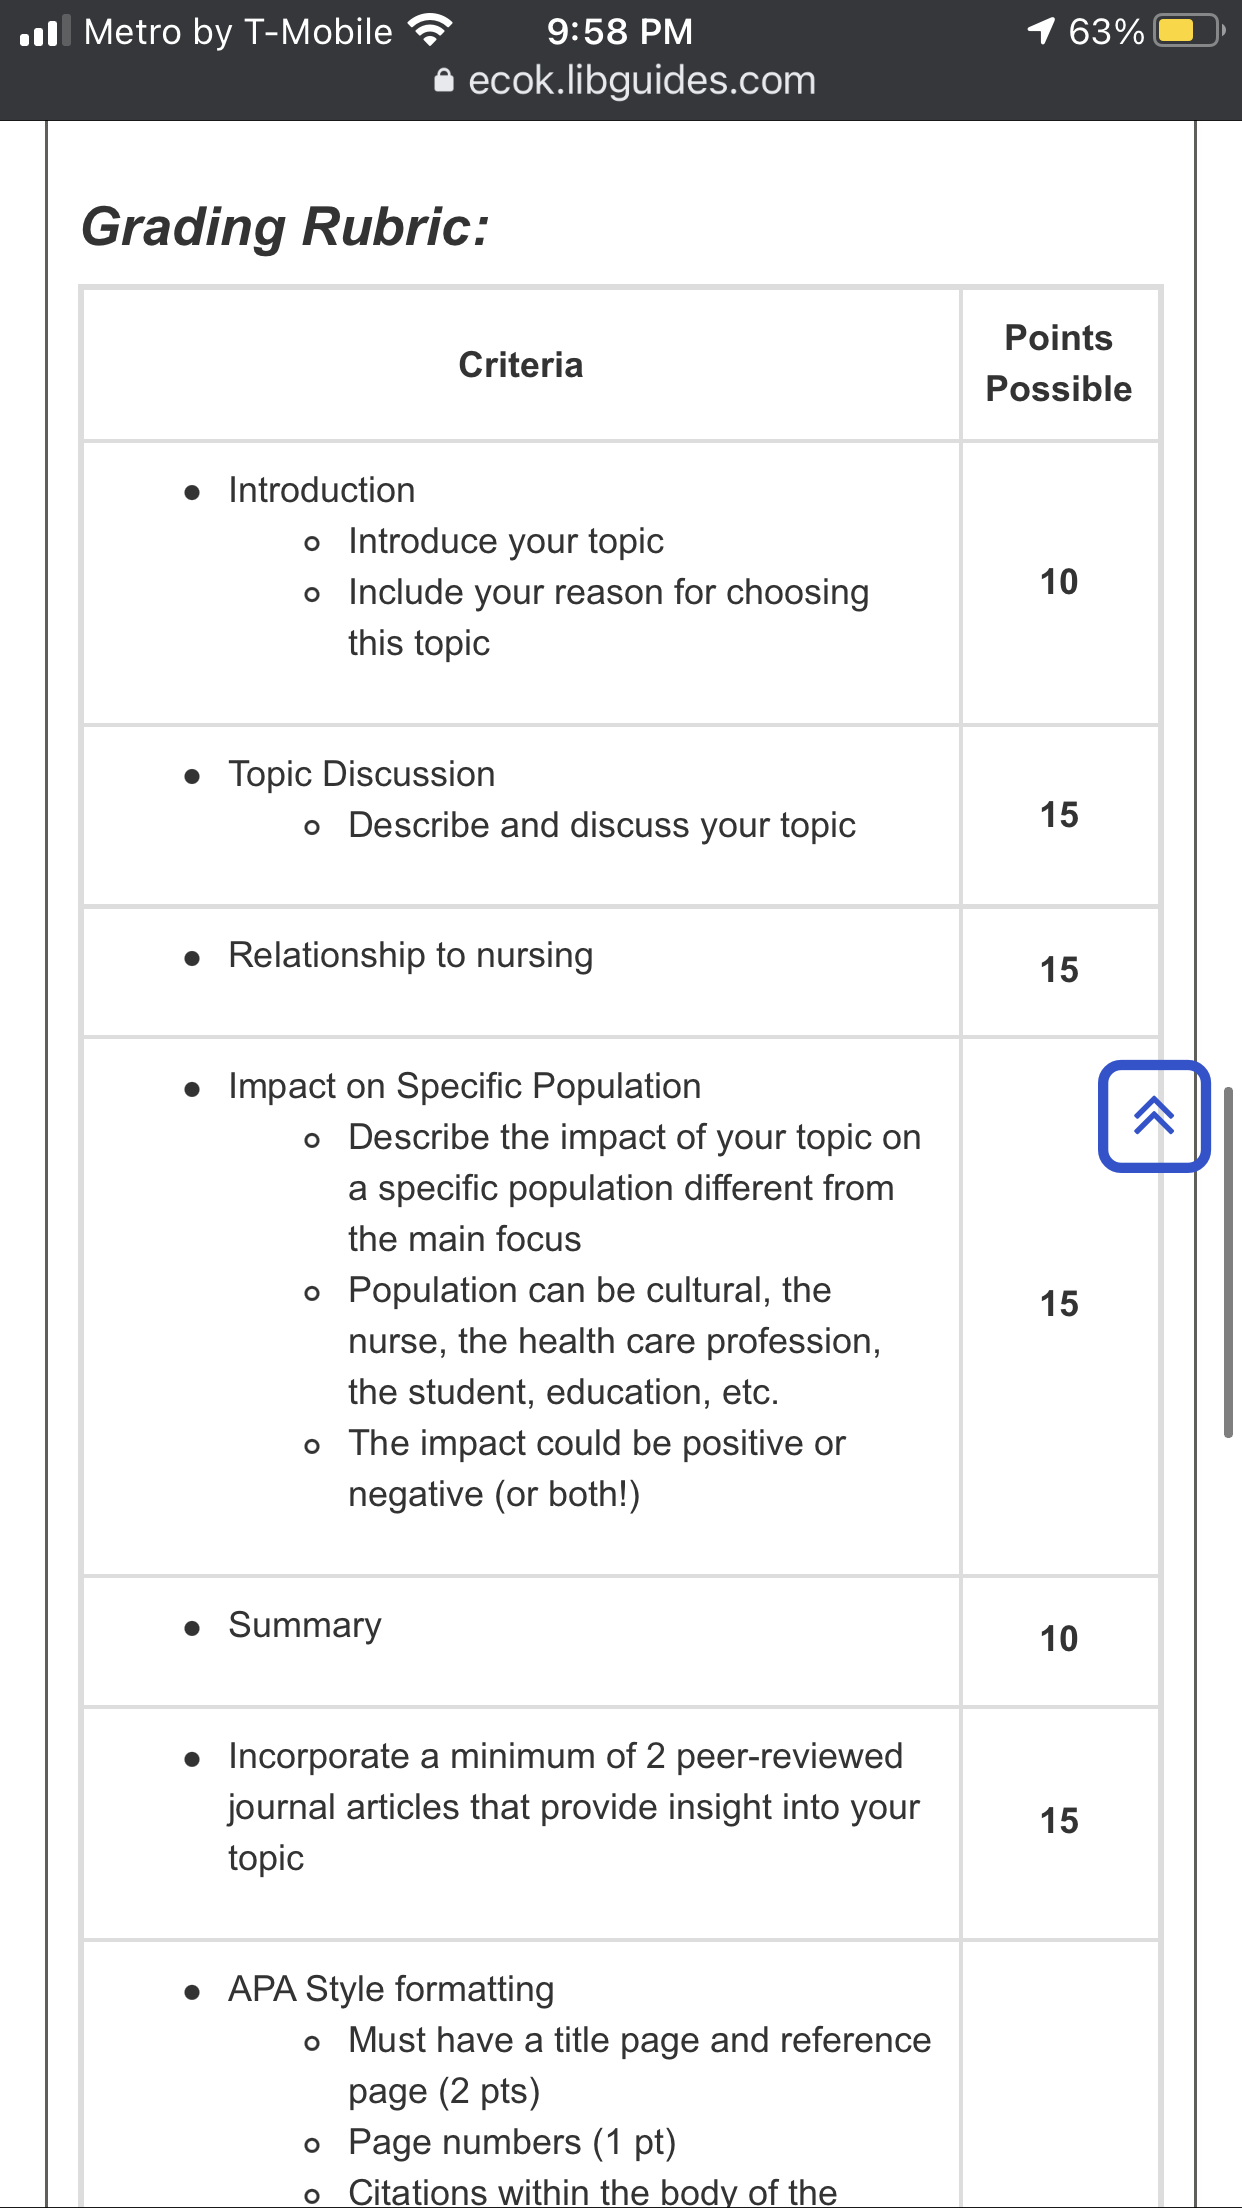The width and height of the screenshot is (1242, 2208).
Task: Tap the location arrow status icon
Action: pyautogui.click(x=1041, y=31)
